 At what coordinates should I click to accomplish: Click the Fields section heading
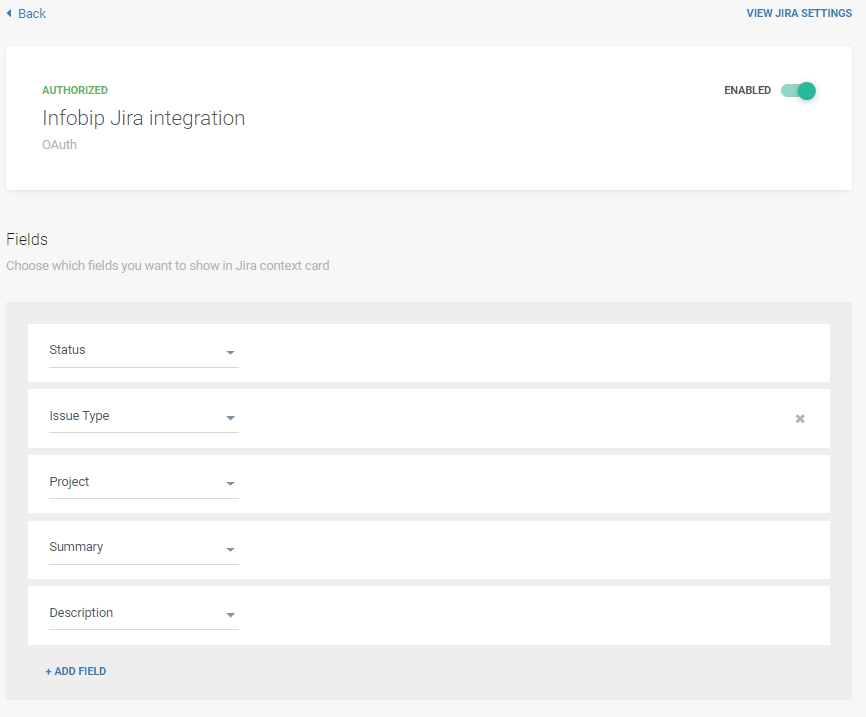point(27,240)
